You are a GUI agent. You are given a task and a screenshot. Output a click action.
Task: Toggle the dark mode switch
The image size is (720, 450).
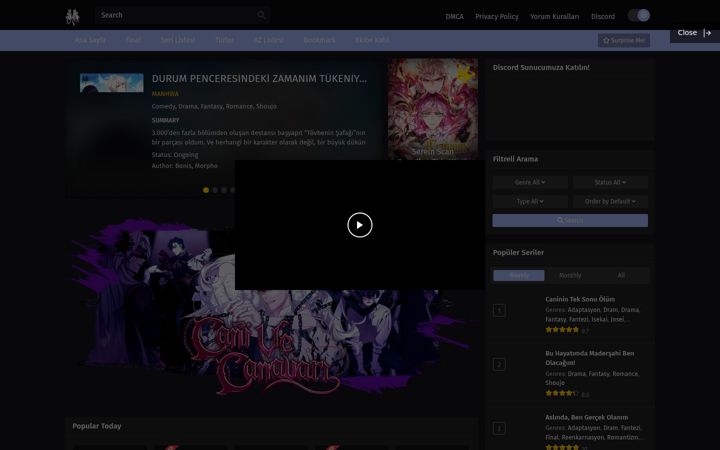(x=639, y=16)
